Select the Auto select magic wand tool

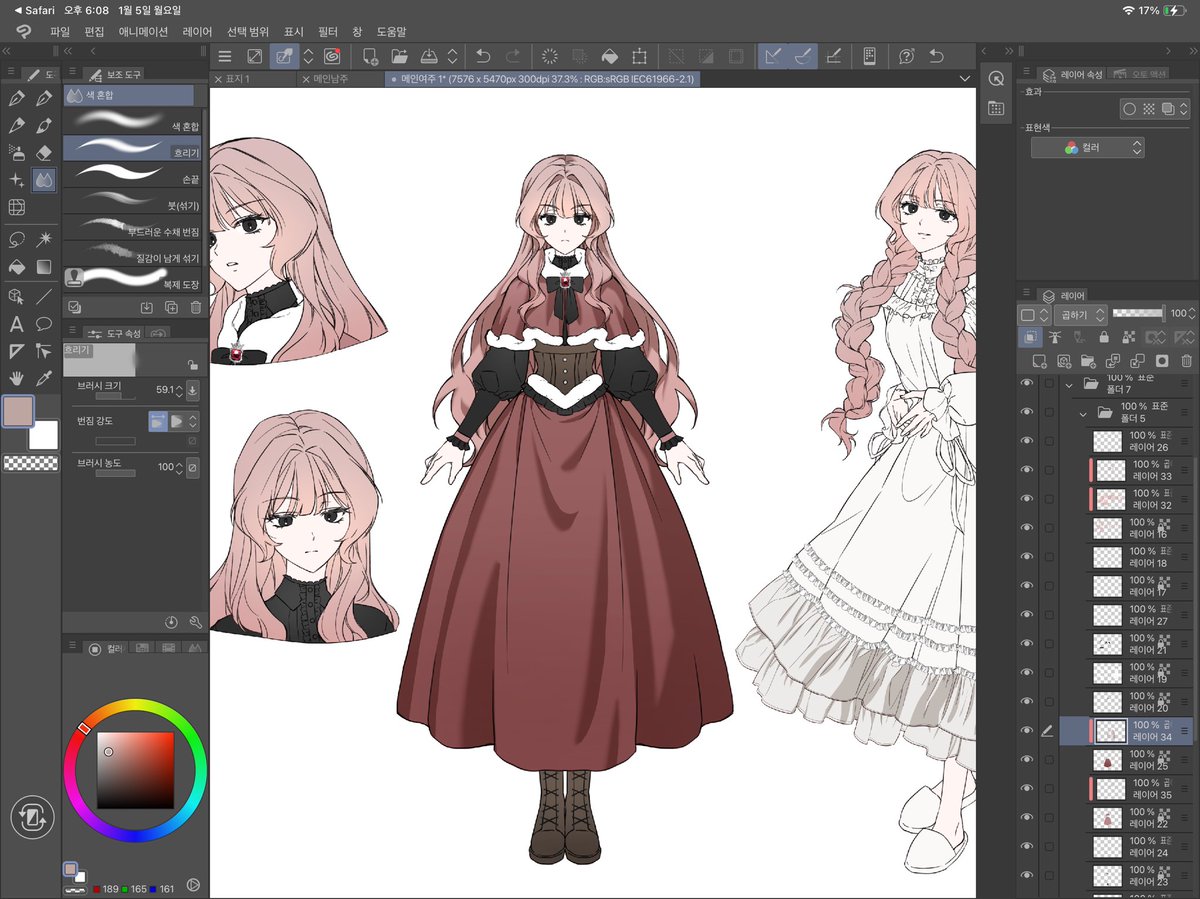(44, 239)
